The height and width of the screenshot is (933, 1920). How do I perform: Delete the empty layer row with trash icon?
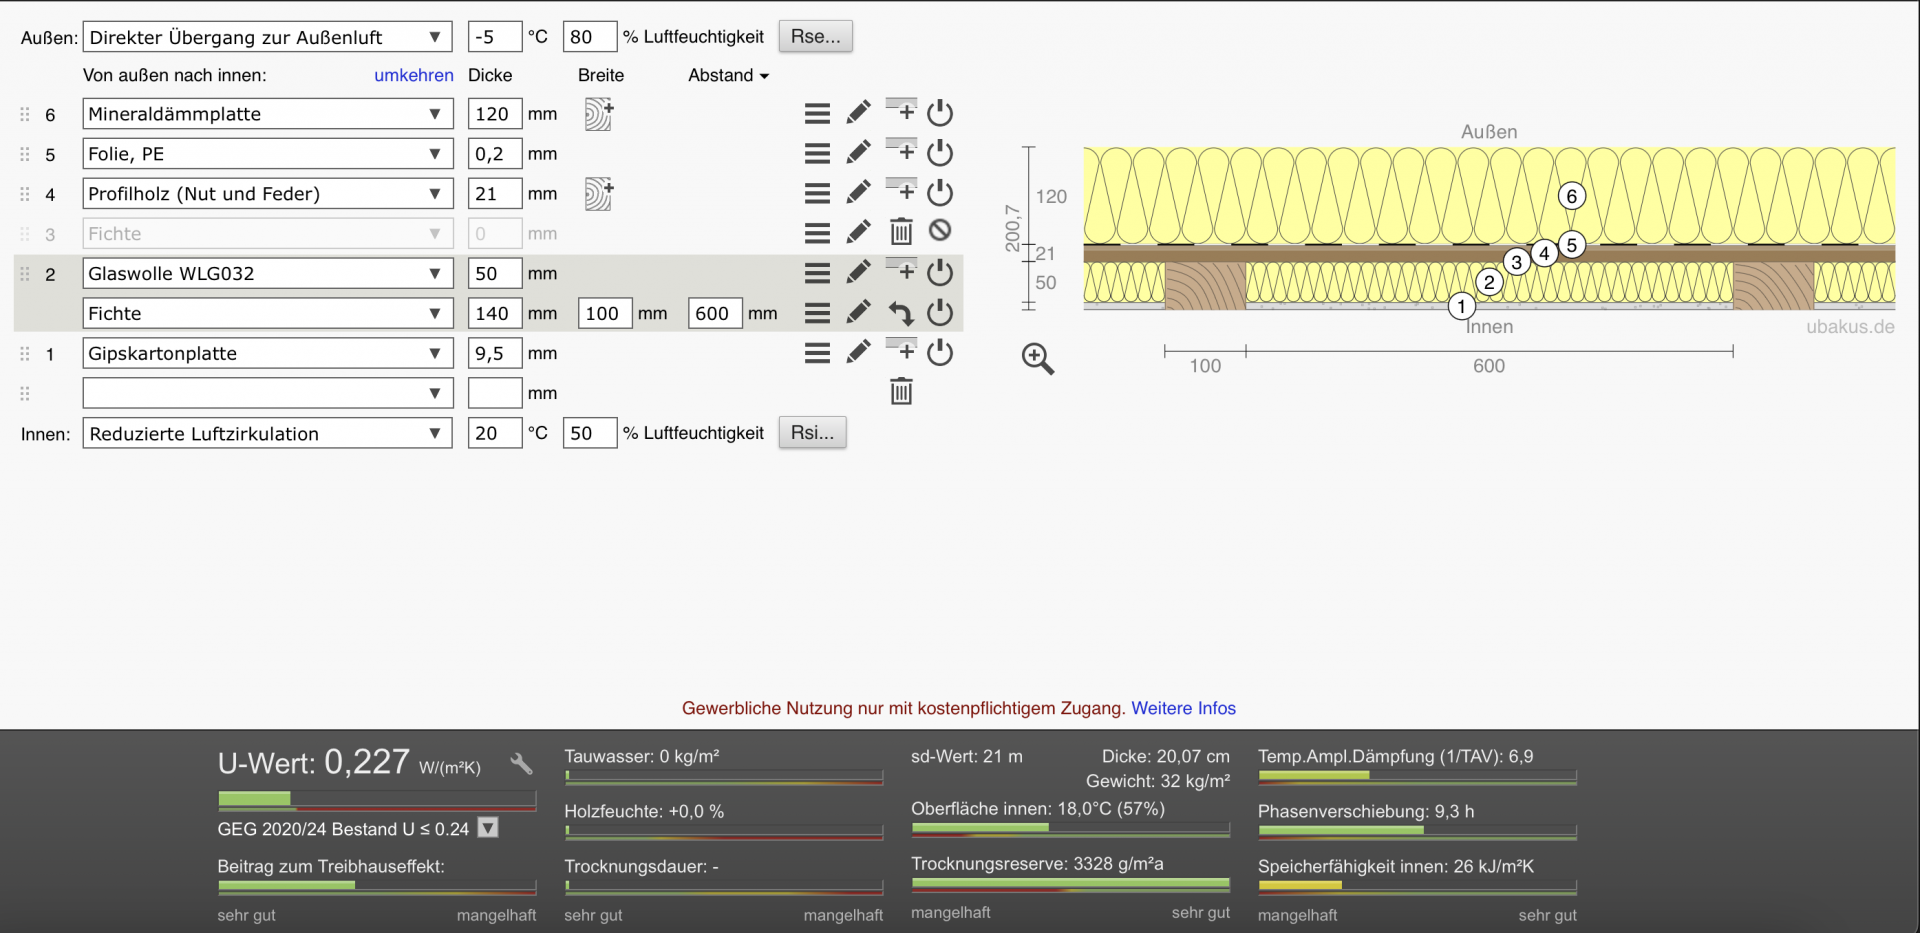(901, 392)
